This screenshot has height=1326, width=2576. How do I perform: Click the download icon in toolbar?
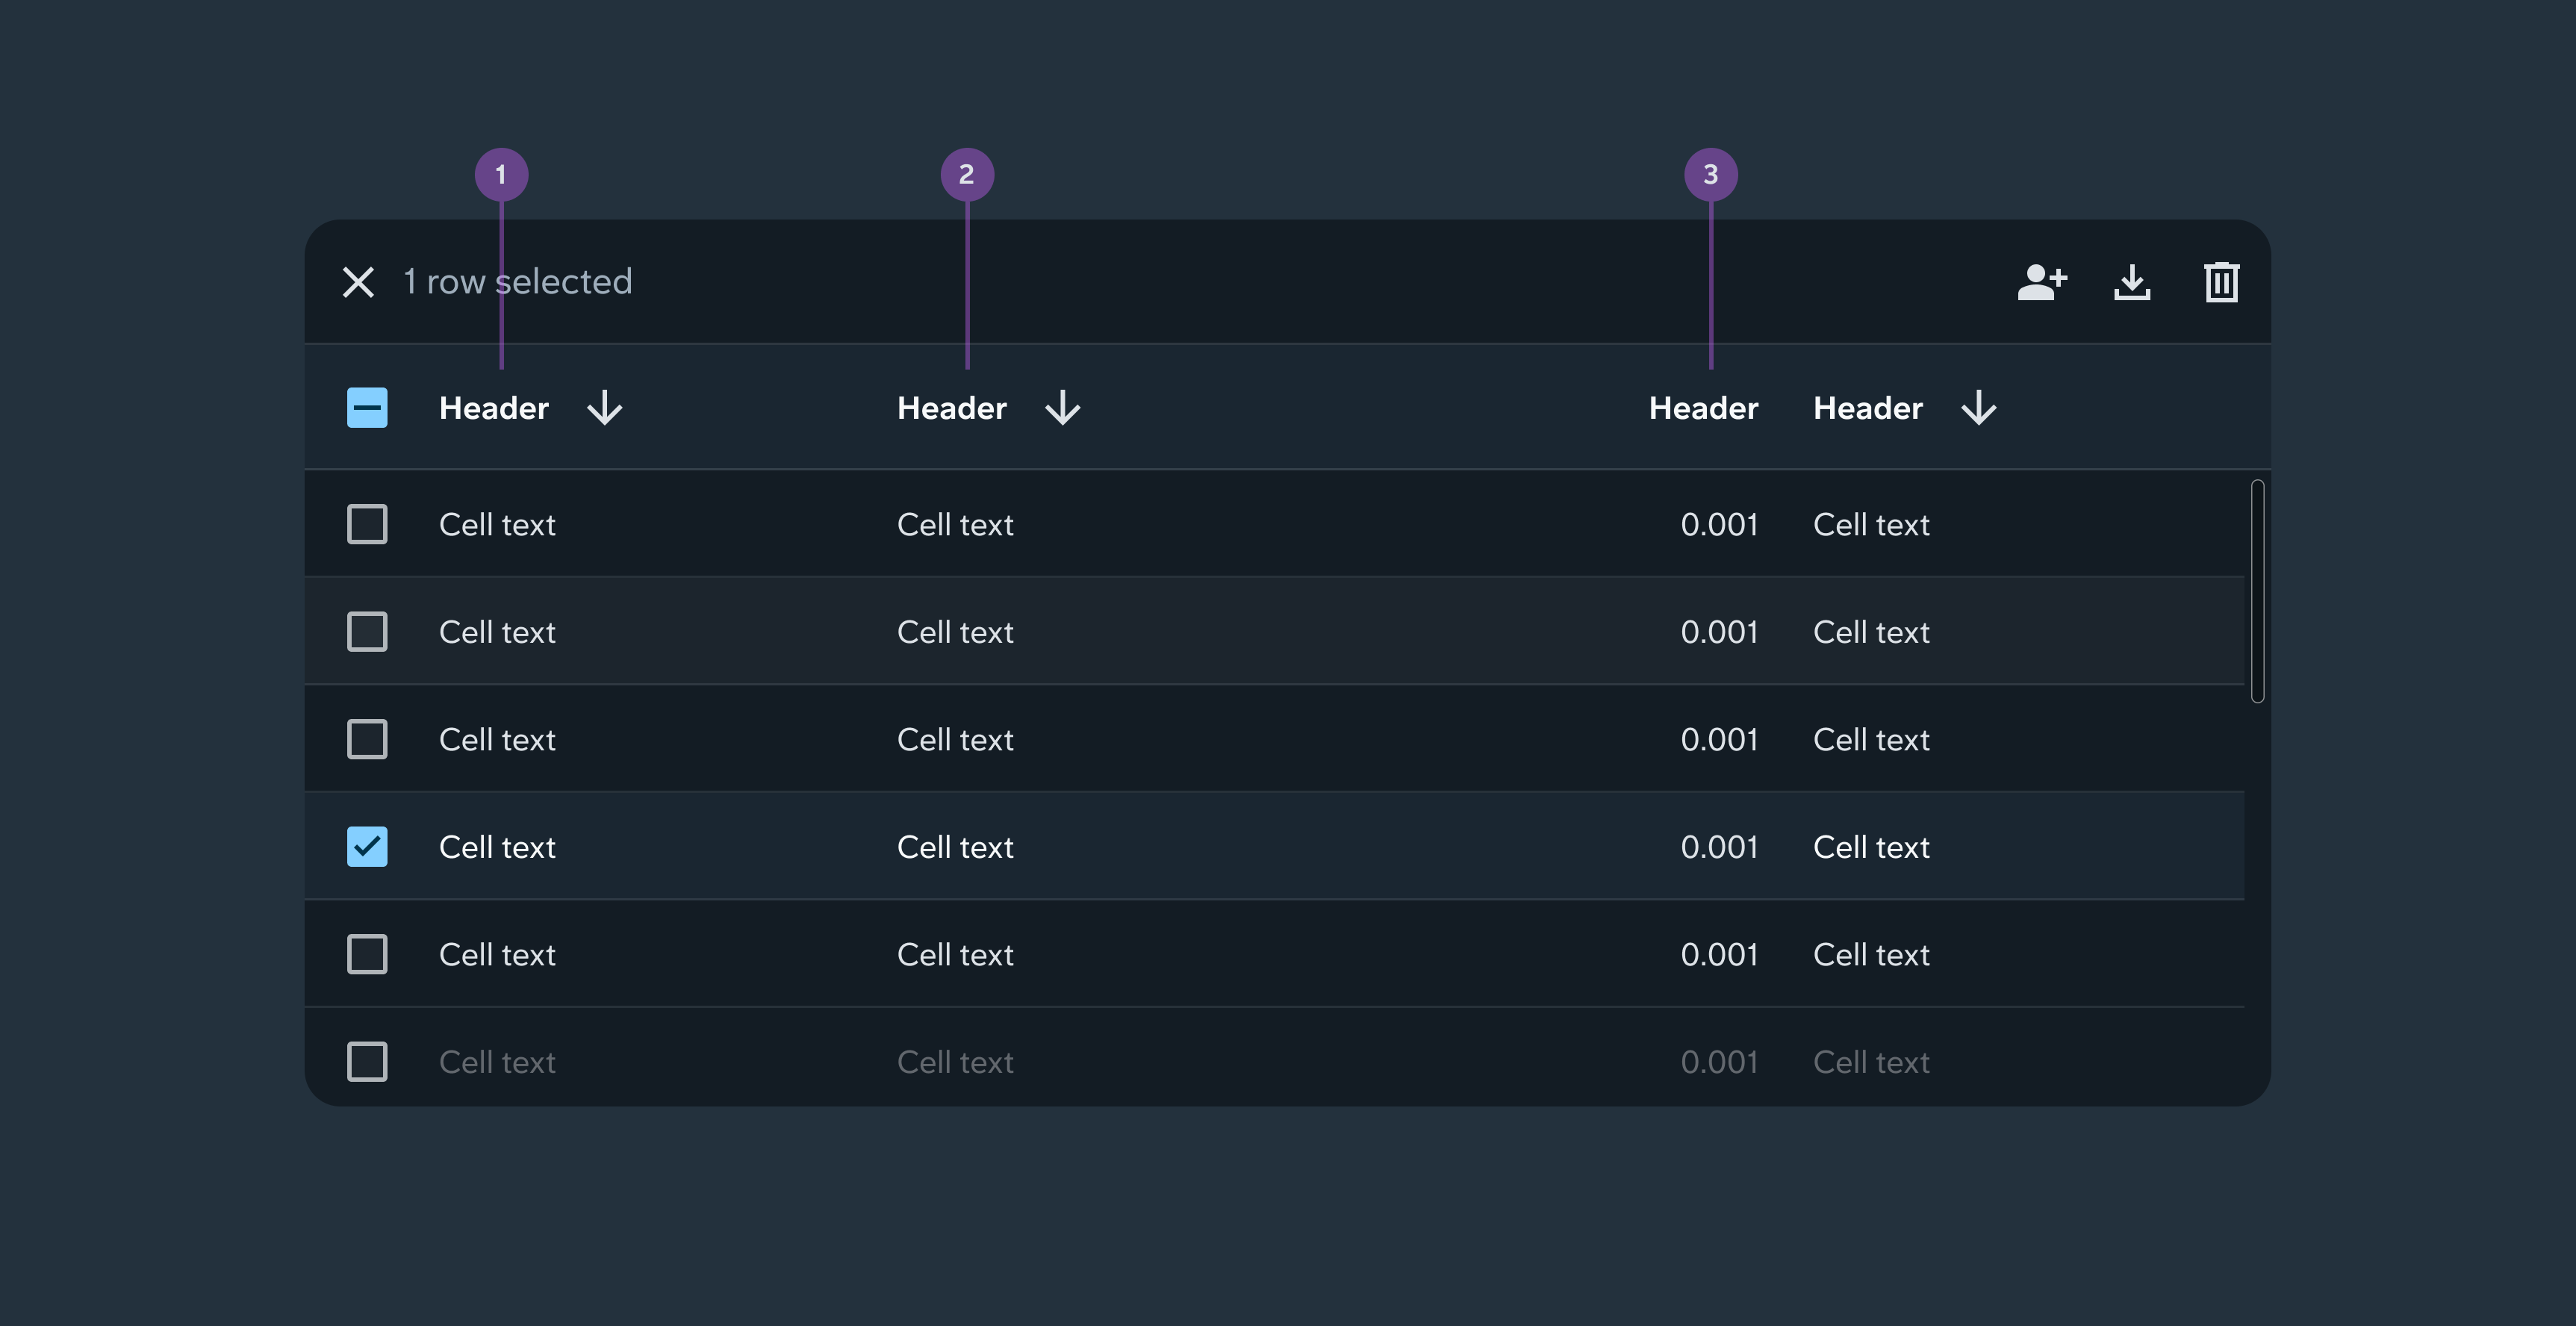tap(2132, 282)
